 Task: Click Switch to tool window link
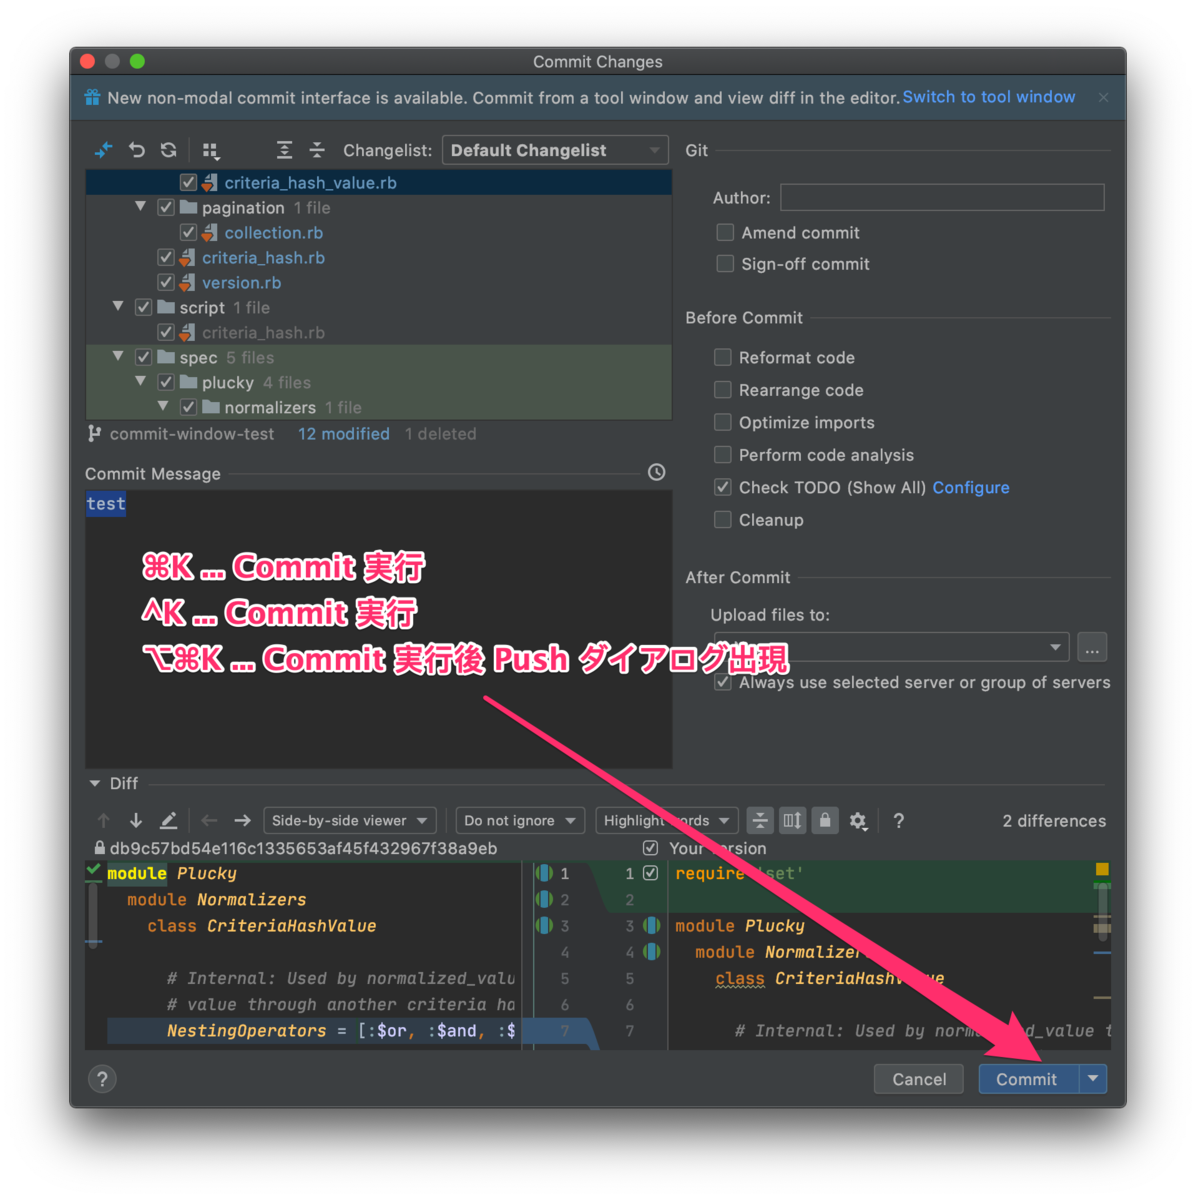(989, 97)
